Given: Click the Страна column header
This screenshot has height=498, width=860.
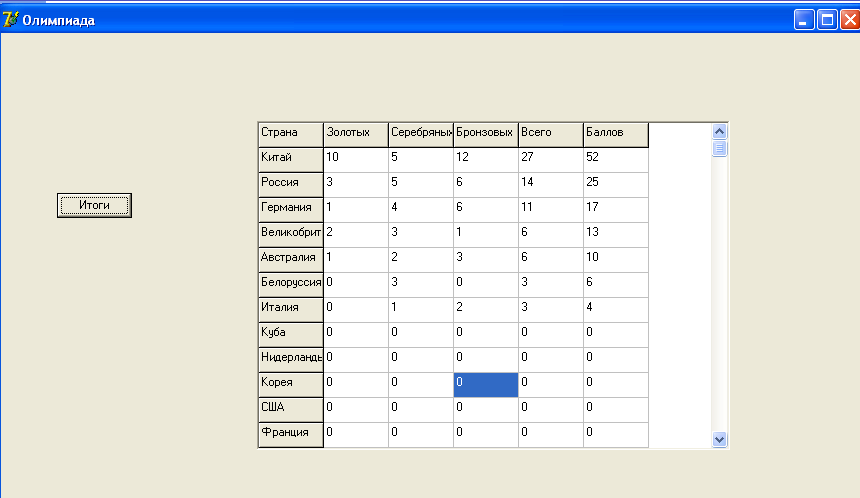Looking at the screenshot, I should [x=291, y=135].
